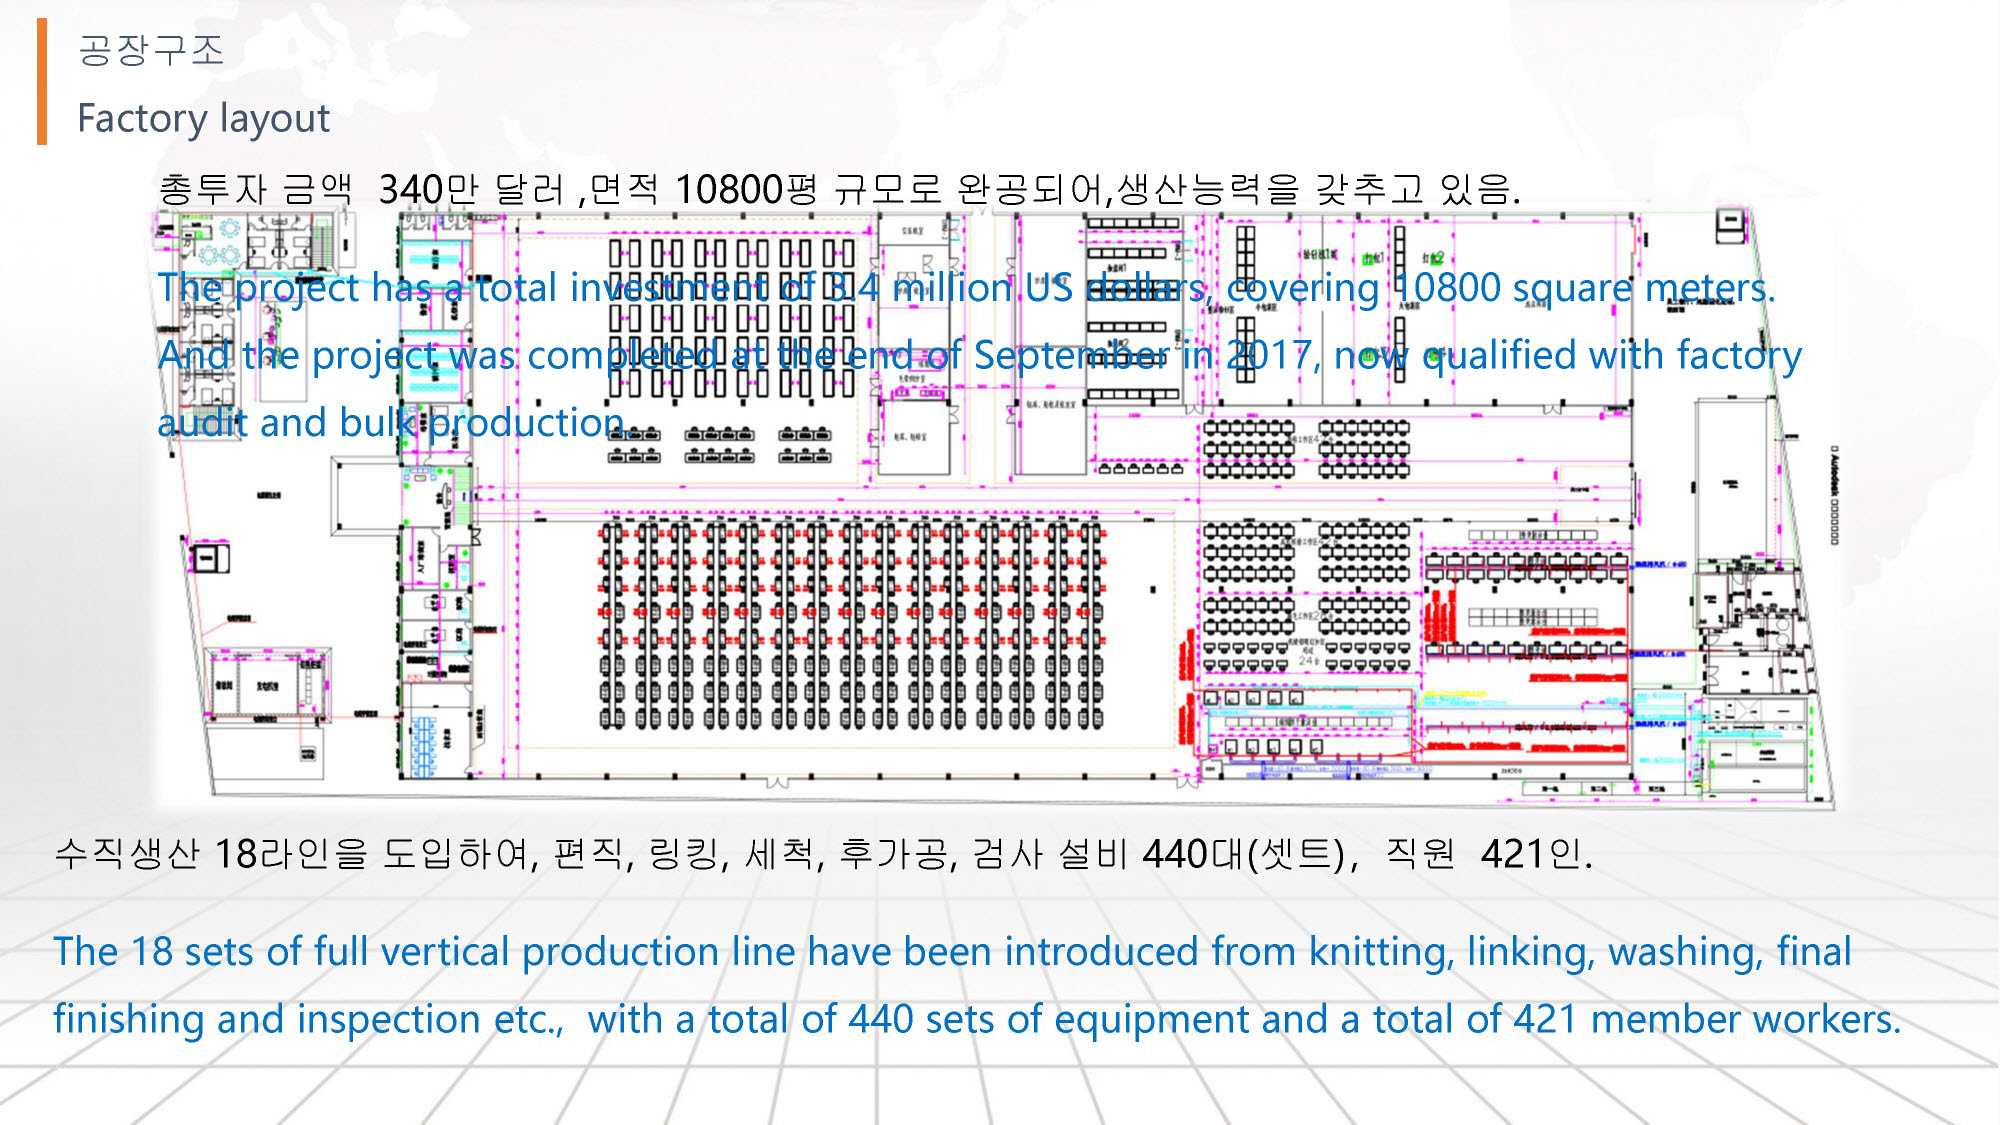Select the Korean line starting with 수직생산 18라인
The image size is (2000, 1125).
coord(822,854)
